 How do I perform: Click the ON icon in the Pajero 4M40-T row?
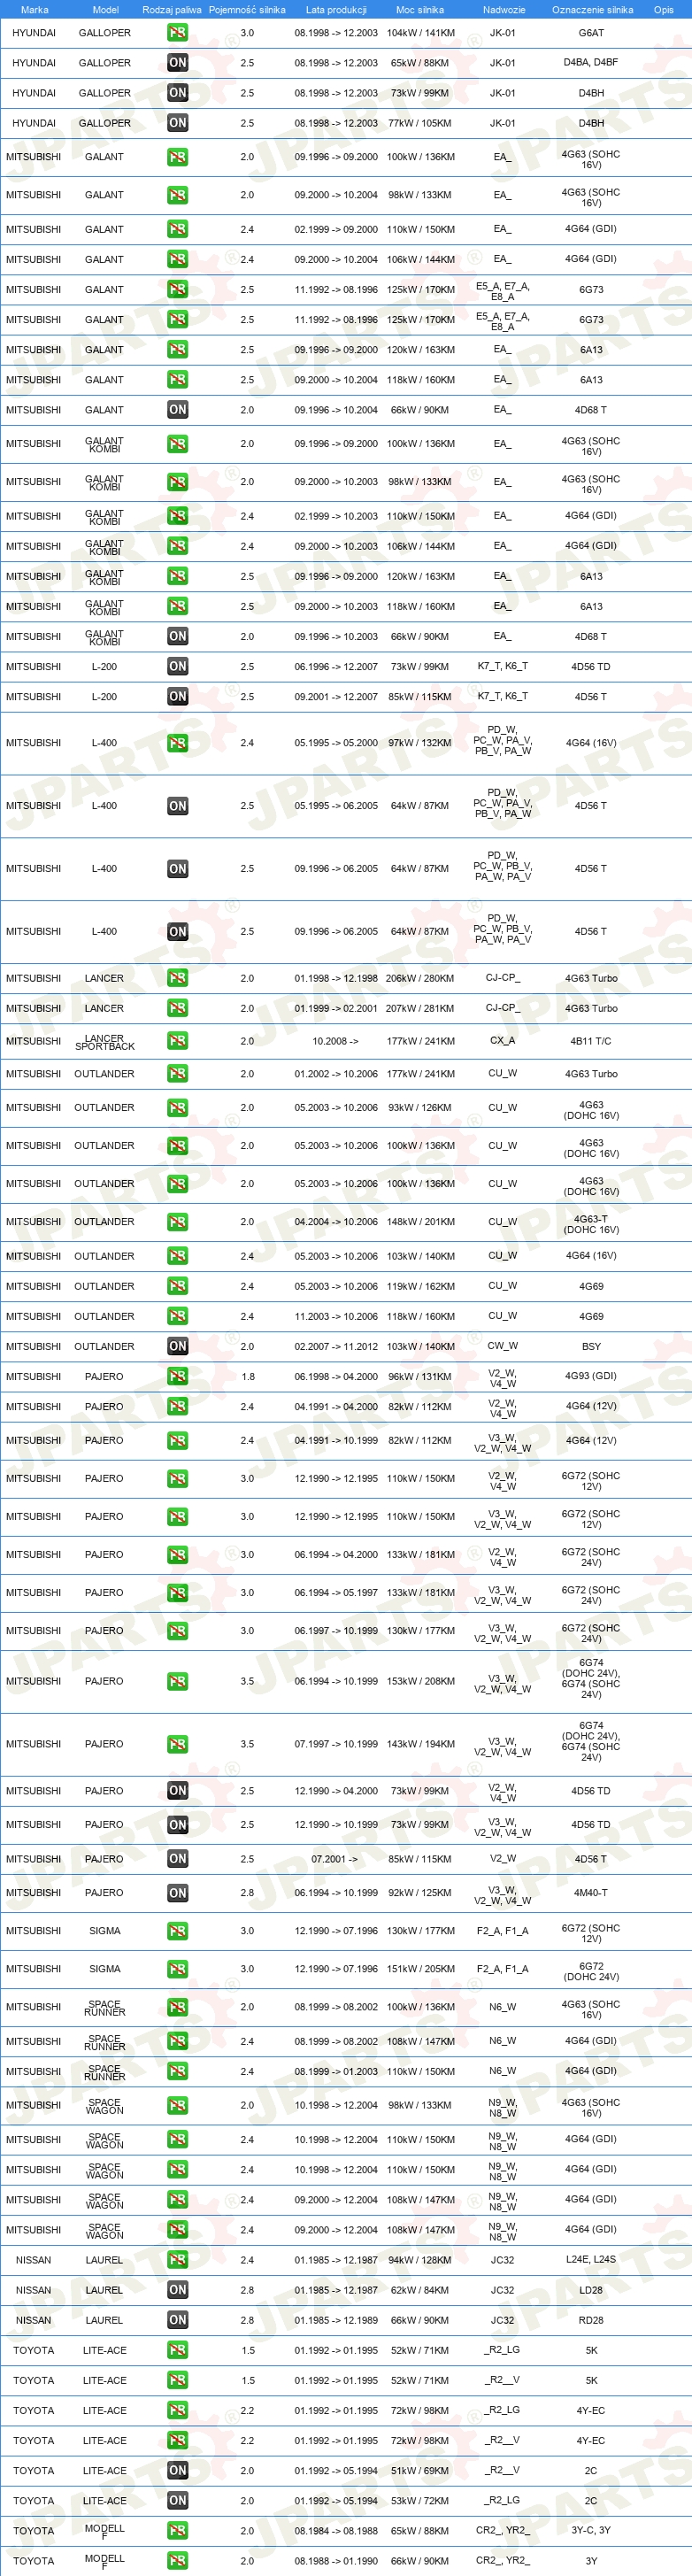[177, 1893]
